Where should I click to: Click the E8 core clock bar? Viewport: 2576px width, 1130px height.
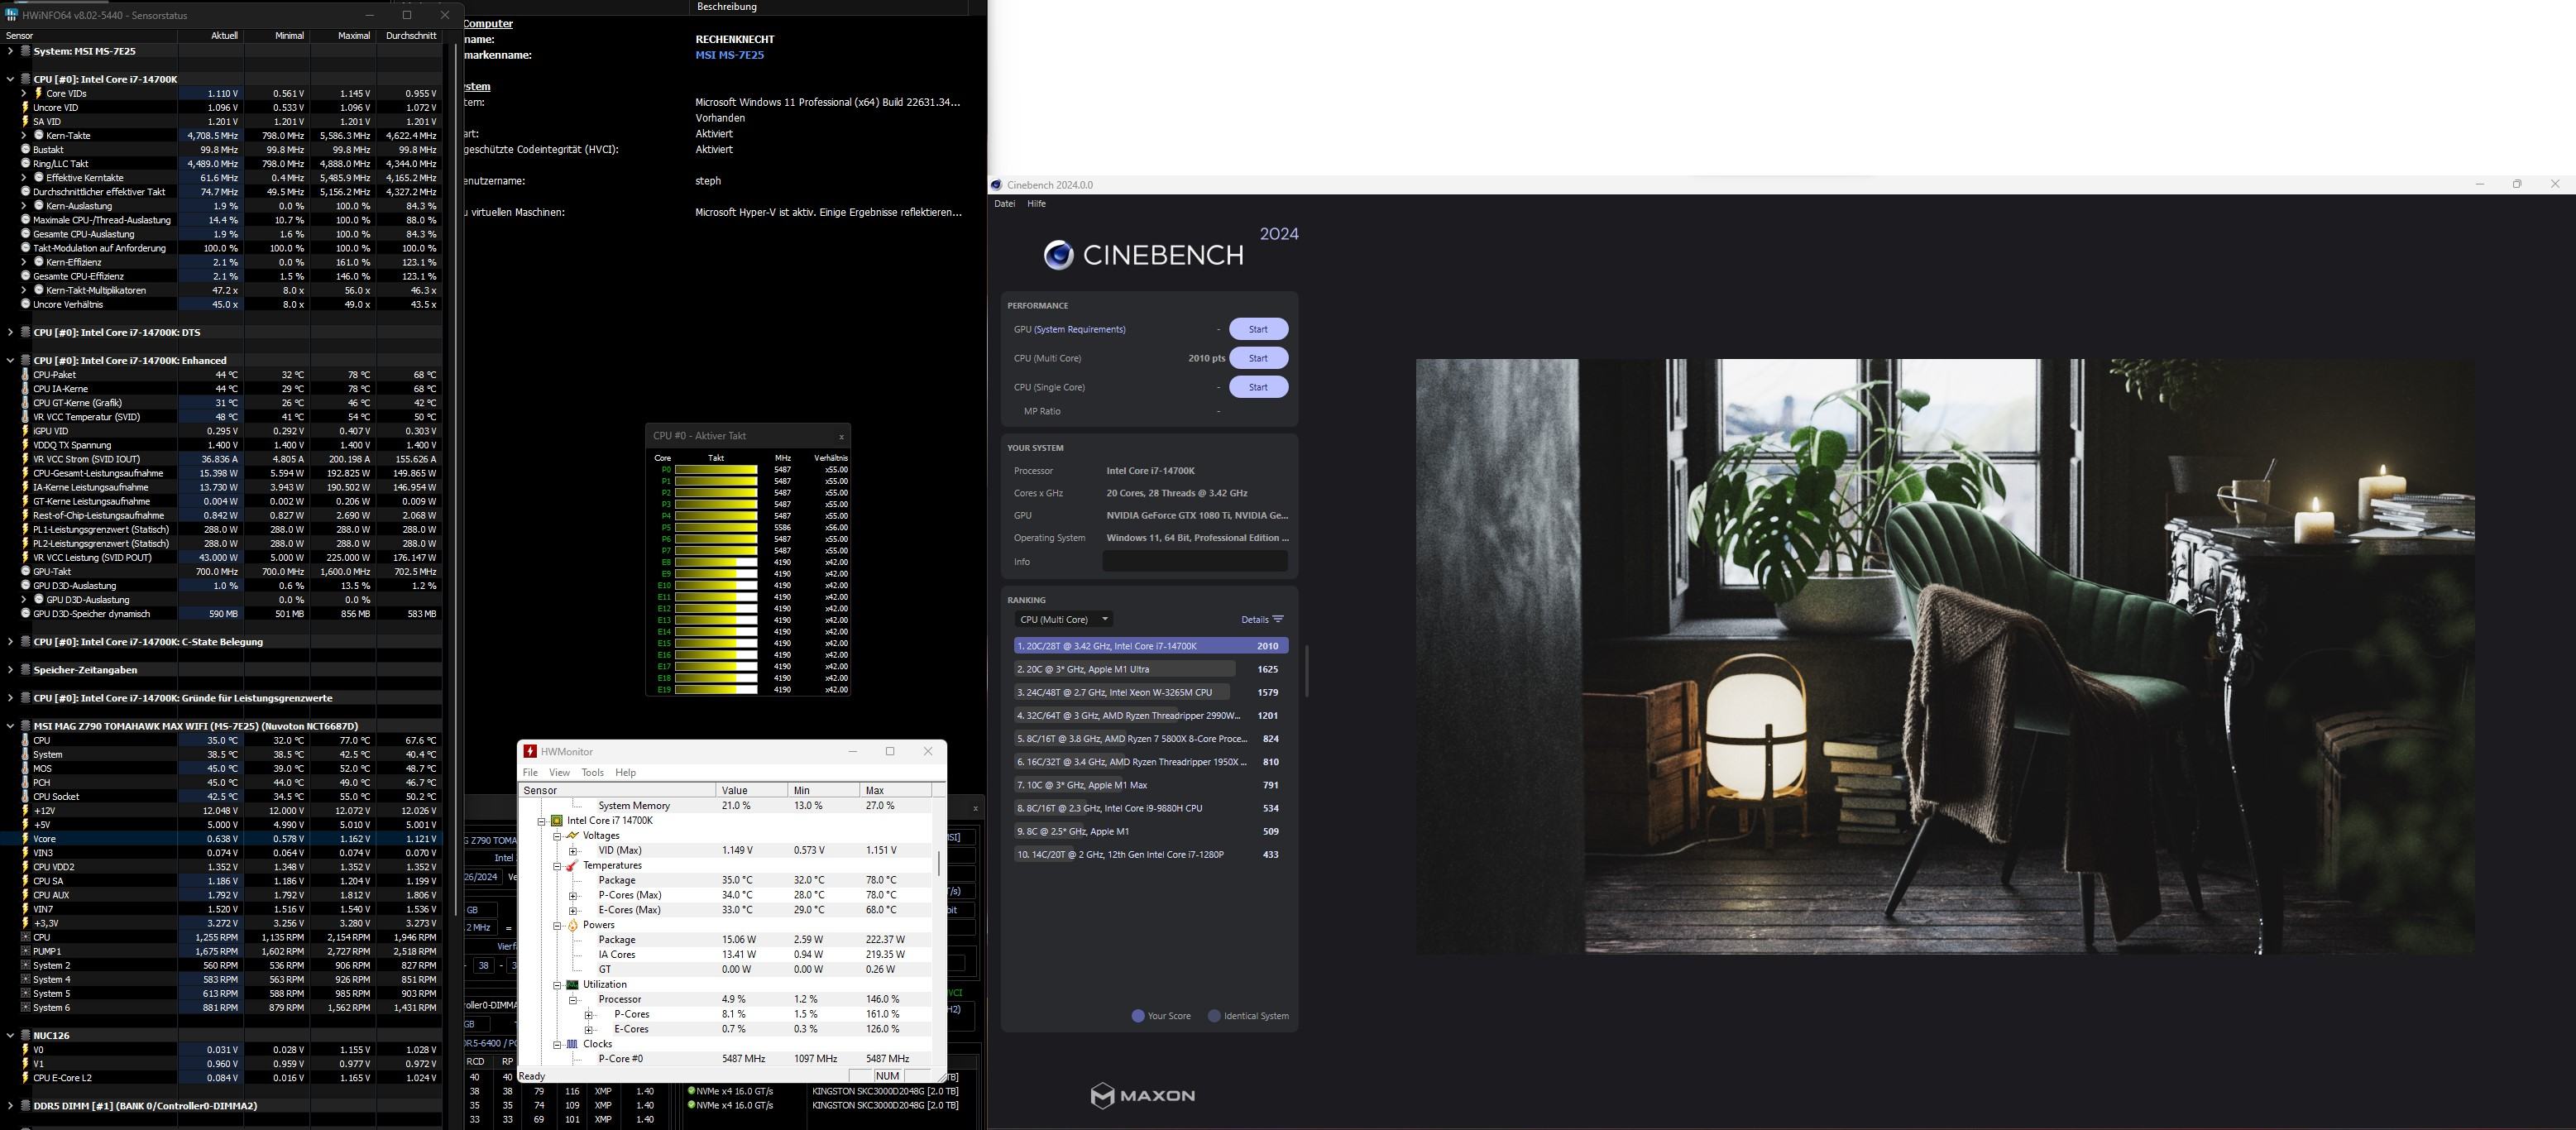click(x=716, y=562)
